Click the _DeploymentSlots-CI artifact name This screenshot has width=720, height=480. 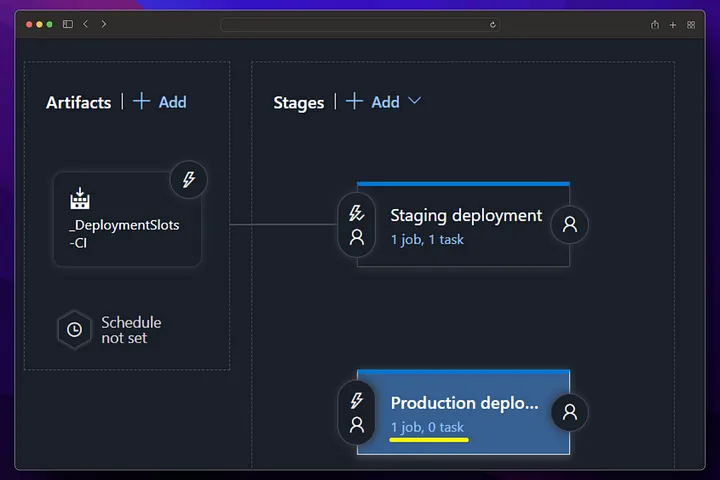(124, 234)
